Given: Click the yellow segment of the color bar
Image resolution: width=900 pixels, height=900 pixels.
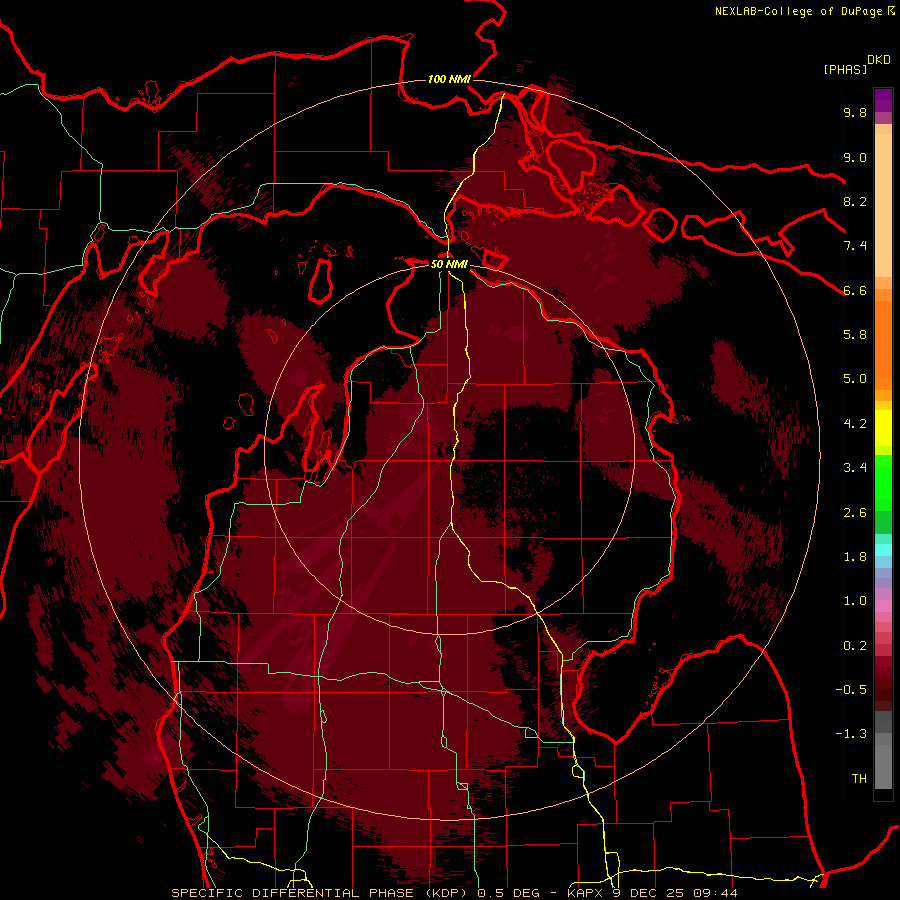Looking at the screenshot, I should click(883, 428).
